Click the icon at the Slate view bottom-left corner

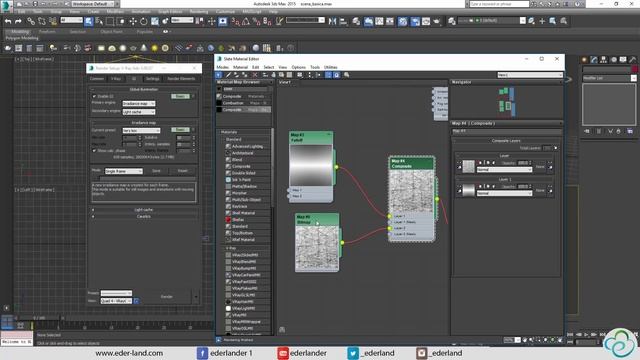(x=282, y=329)
